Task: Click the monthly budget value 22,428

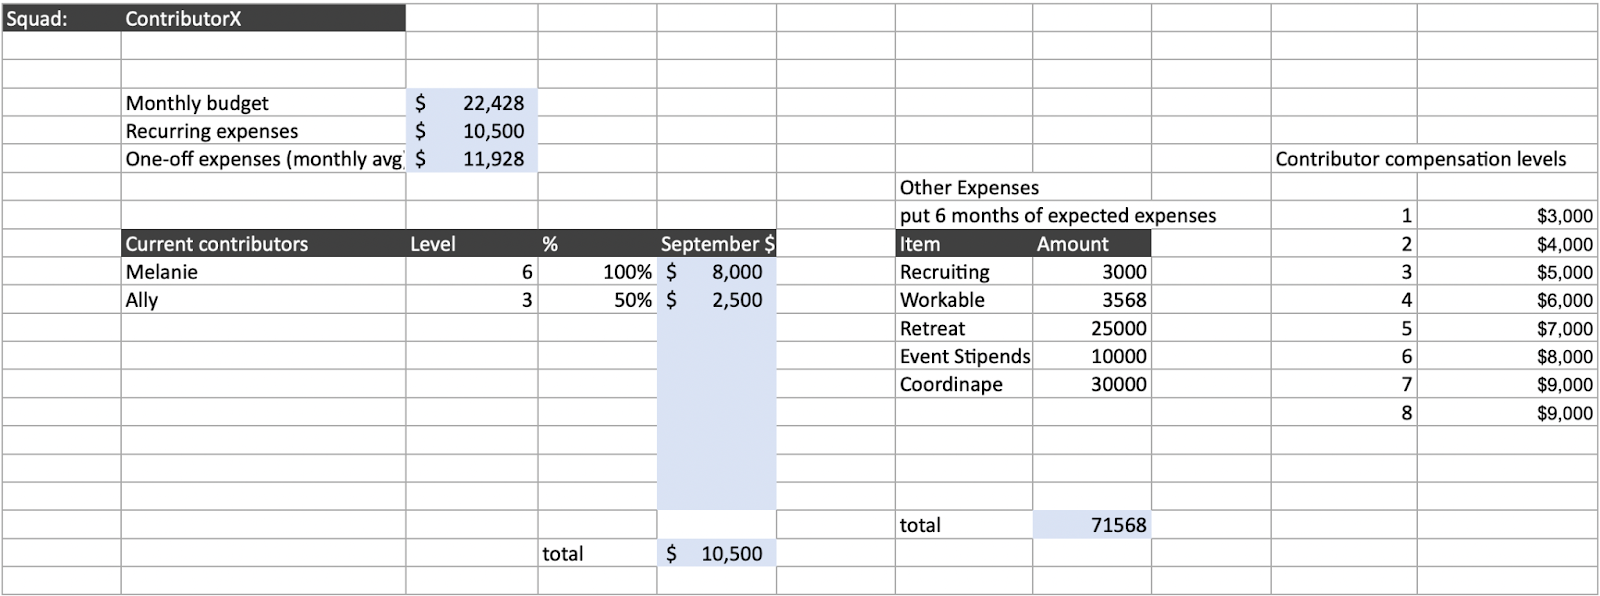Action: click(472, 103)
